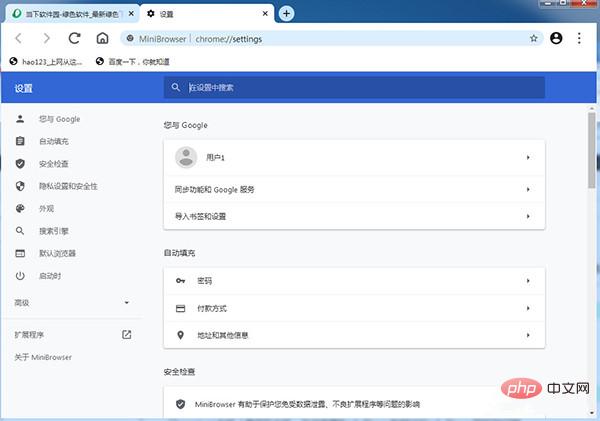Click the shield check icon beside 安全检查
Viewport: 600px width, 421px height.
(x=20, y=164)
